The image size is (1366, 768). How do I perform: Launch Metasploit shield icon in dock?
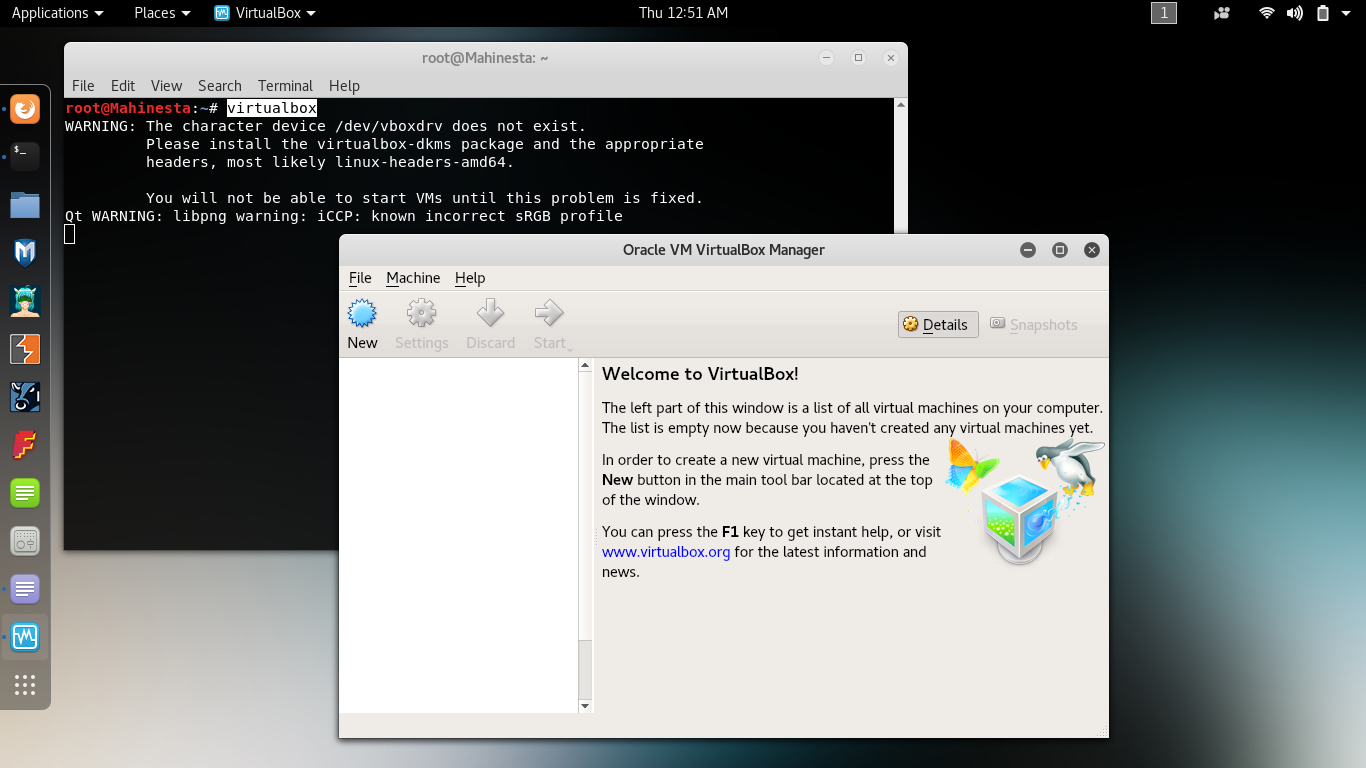pyautogui.click(x=25, y=253)
